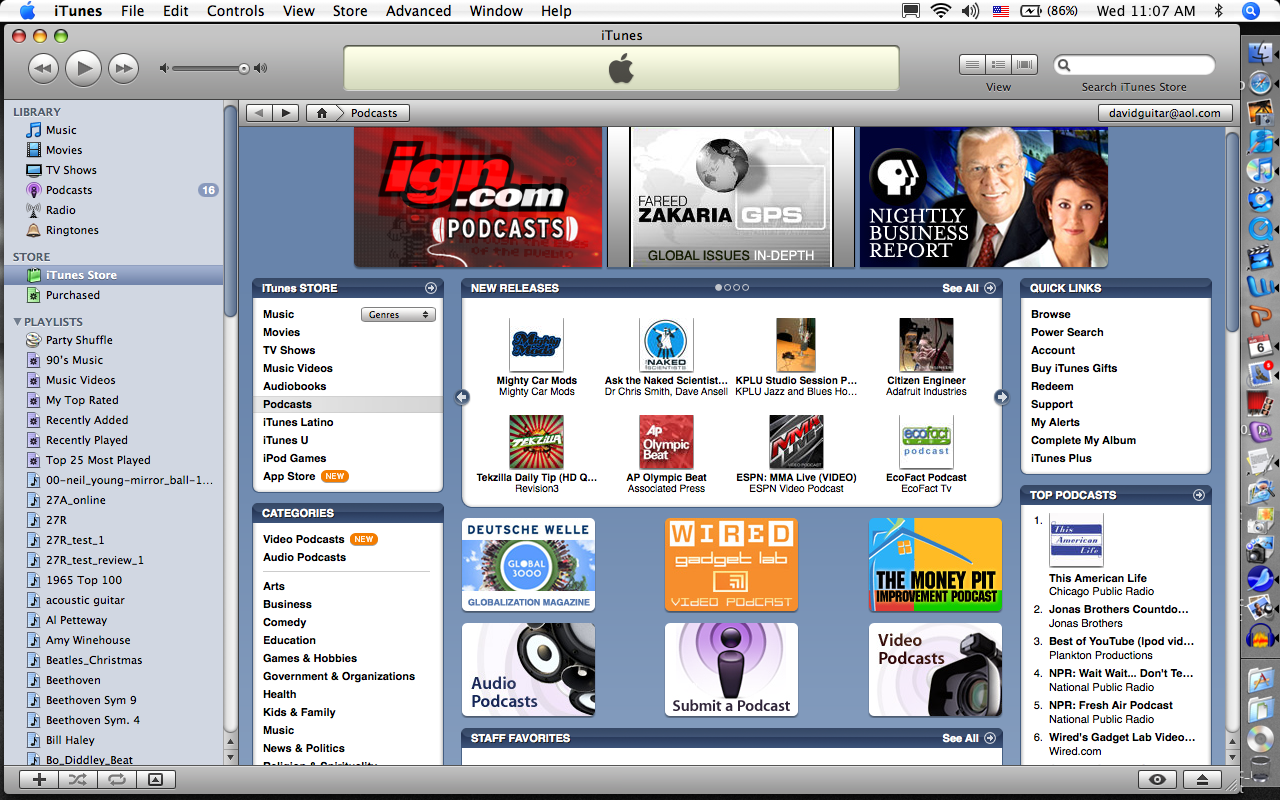The width and height of the screenshot is (1280, 800).
Task: Open the Store menu
Action: 350,11
